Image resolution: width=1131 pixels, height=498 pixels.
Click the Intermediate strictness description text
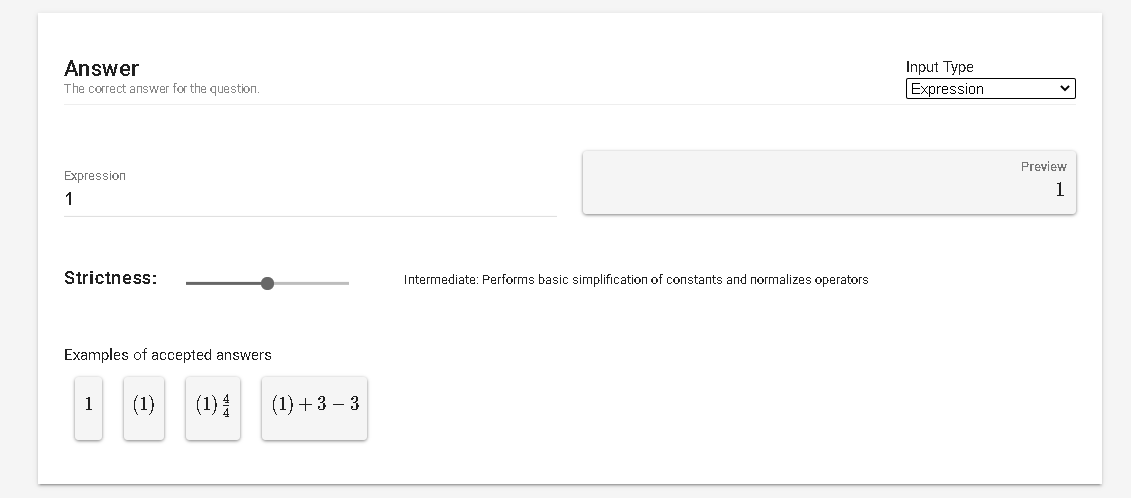636,280
